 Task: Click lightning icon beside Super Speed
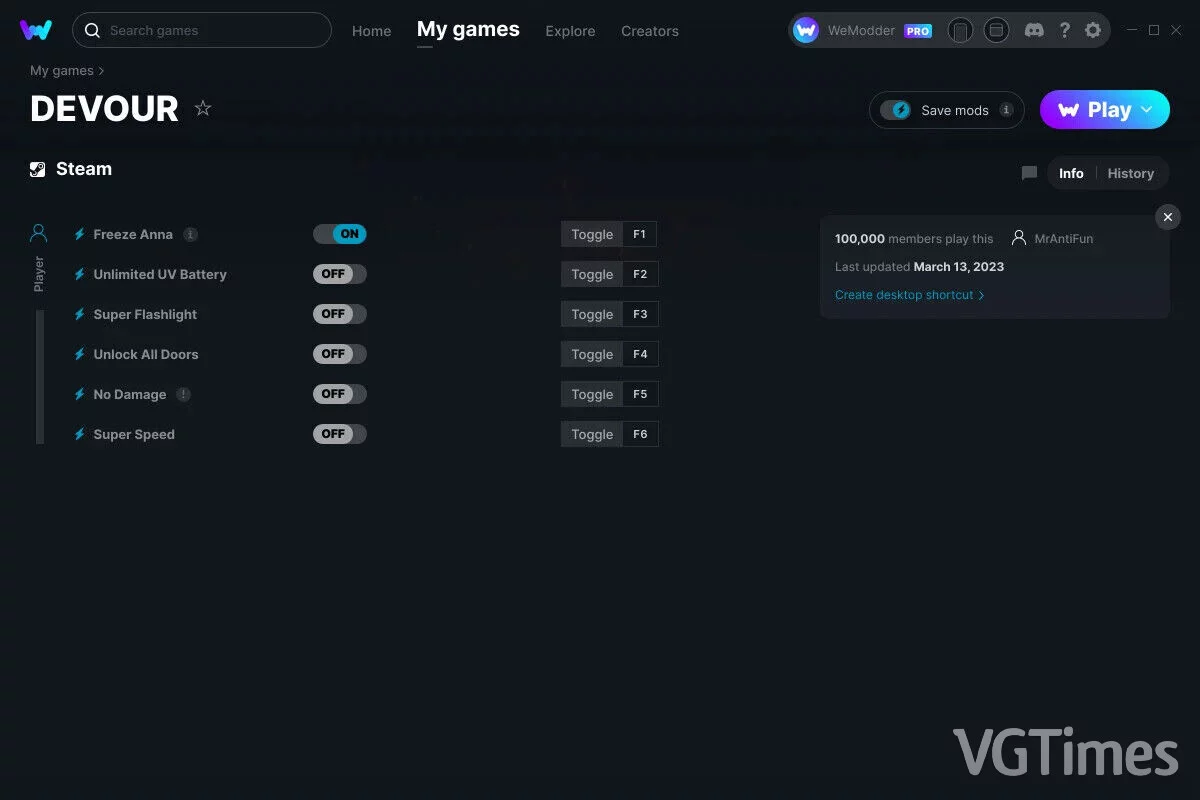click(80, 434)
